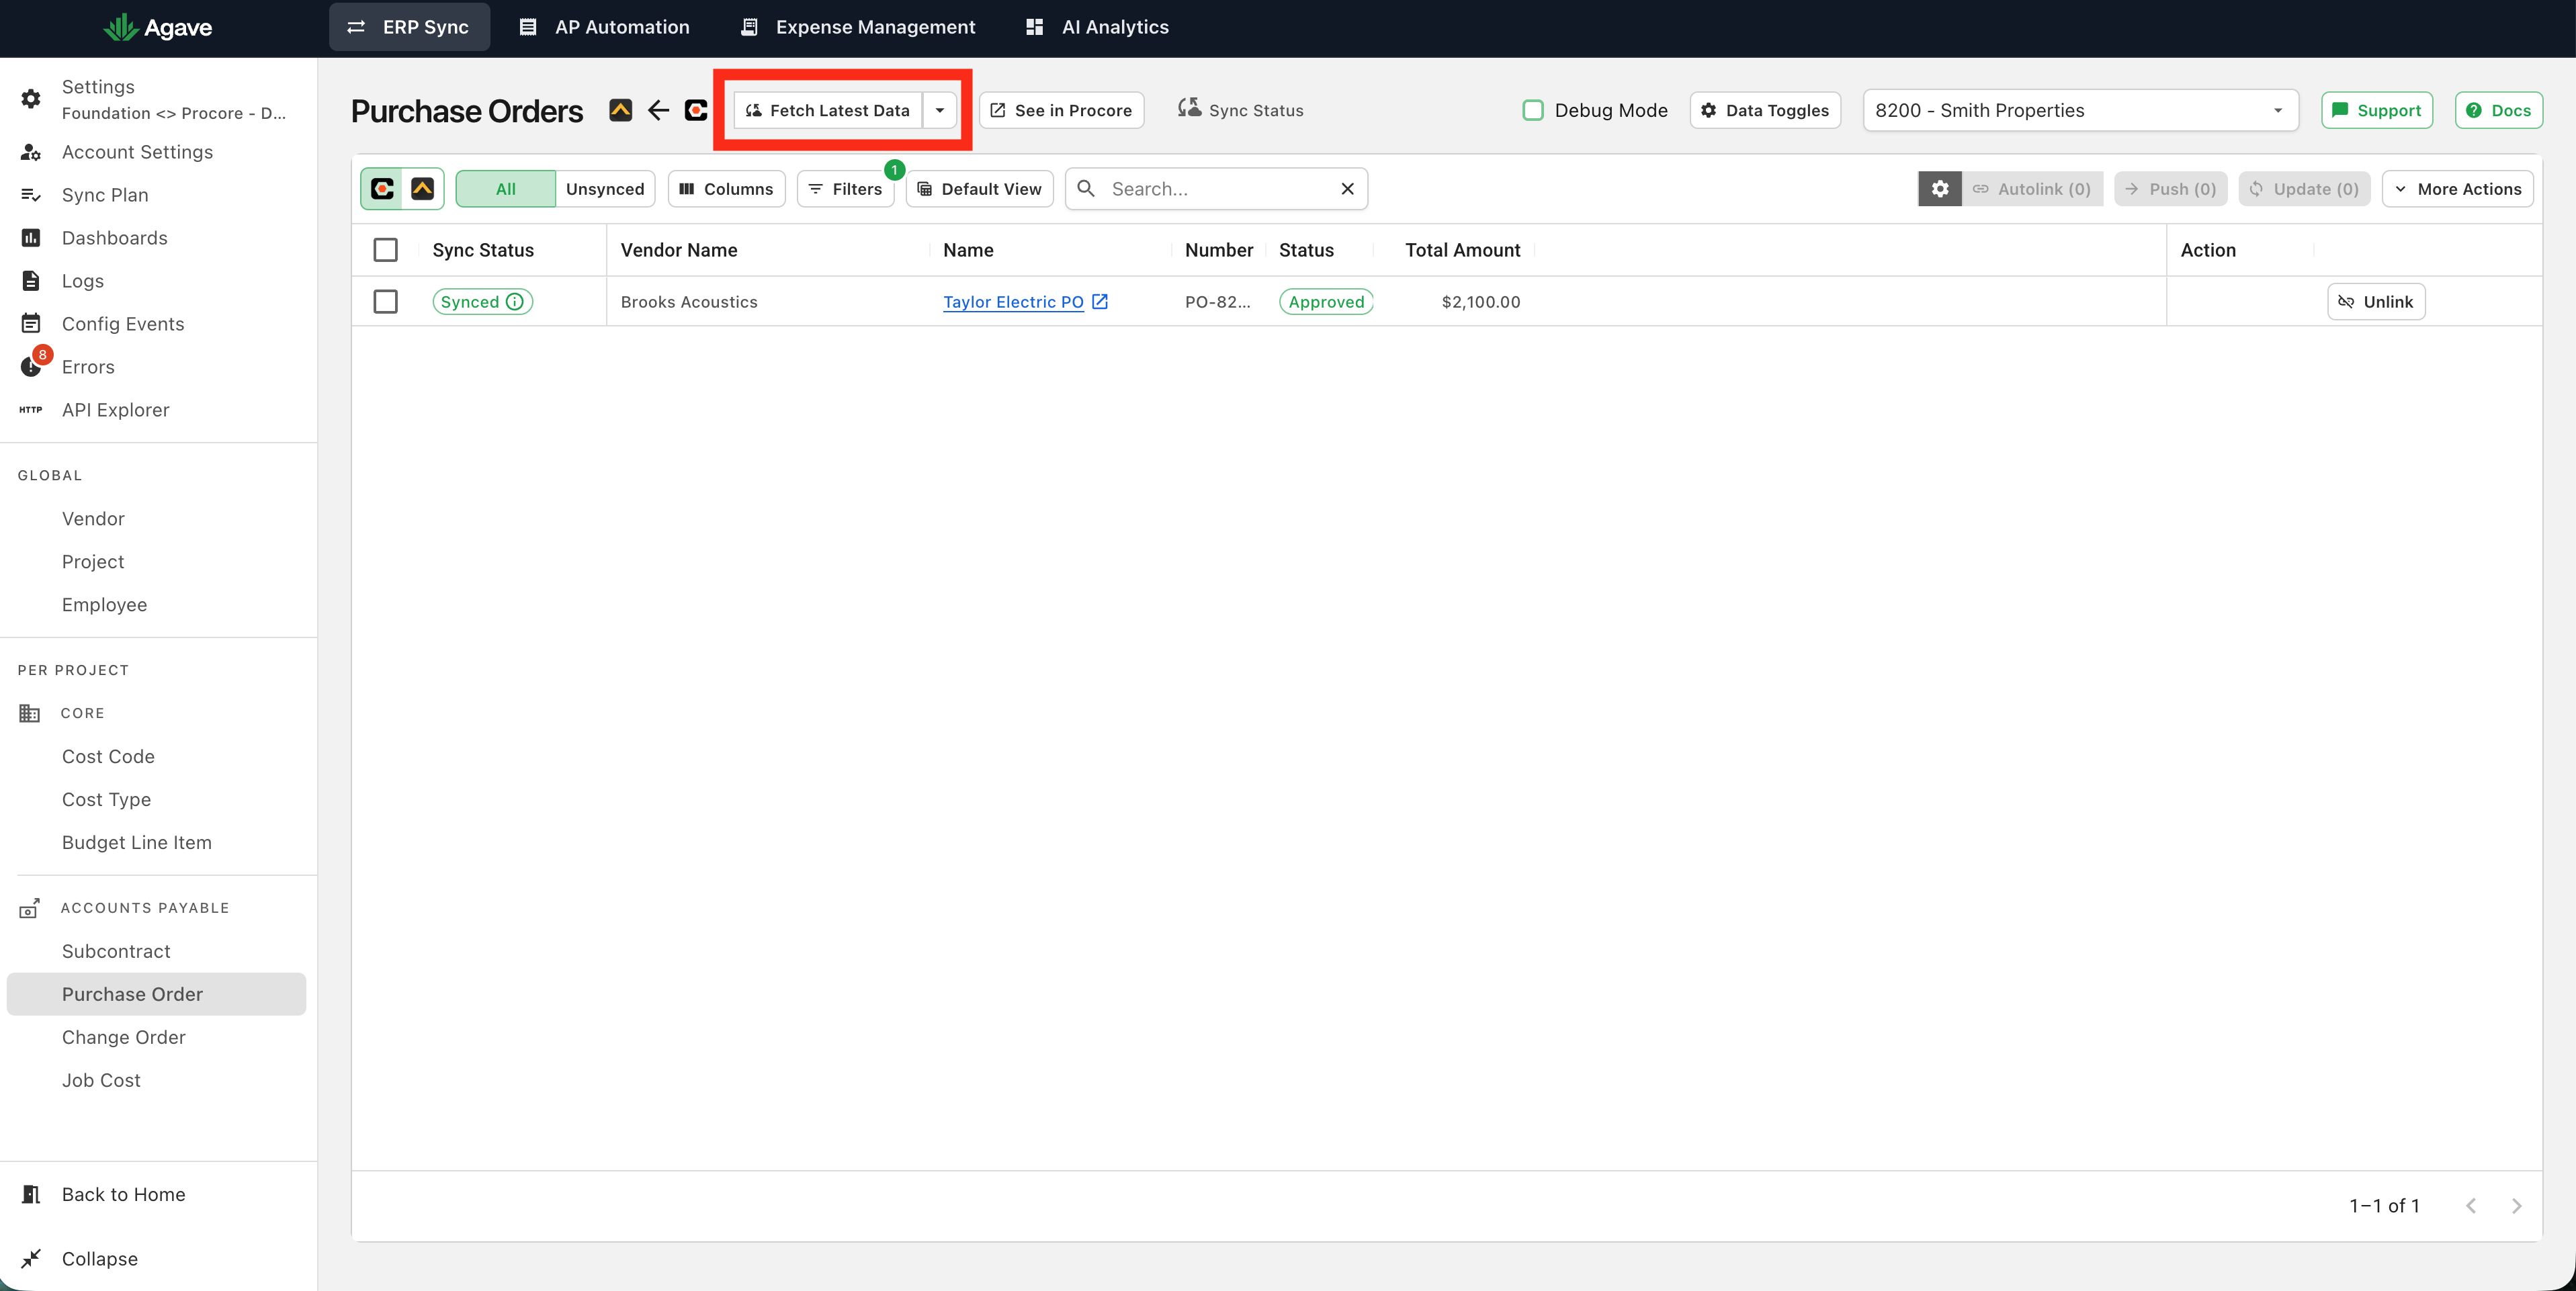This screenshot has width=2576, height=1291.
Task: Switch to AI Analytics tab
Action: click(x=1097, y=27)
